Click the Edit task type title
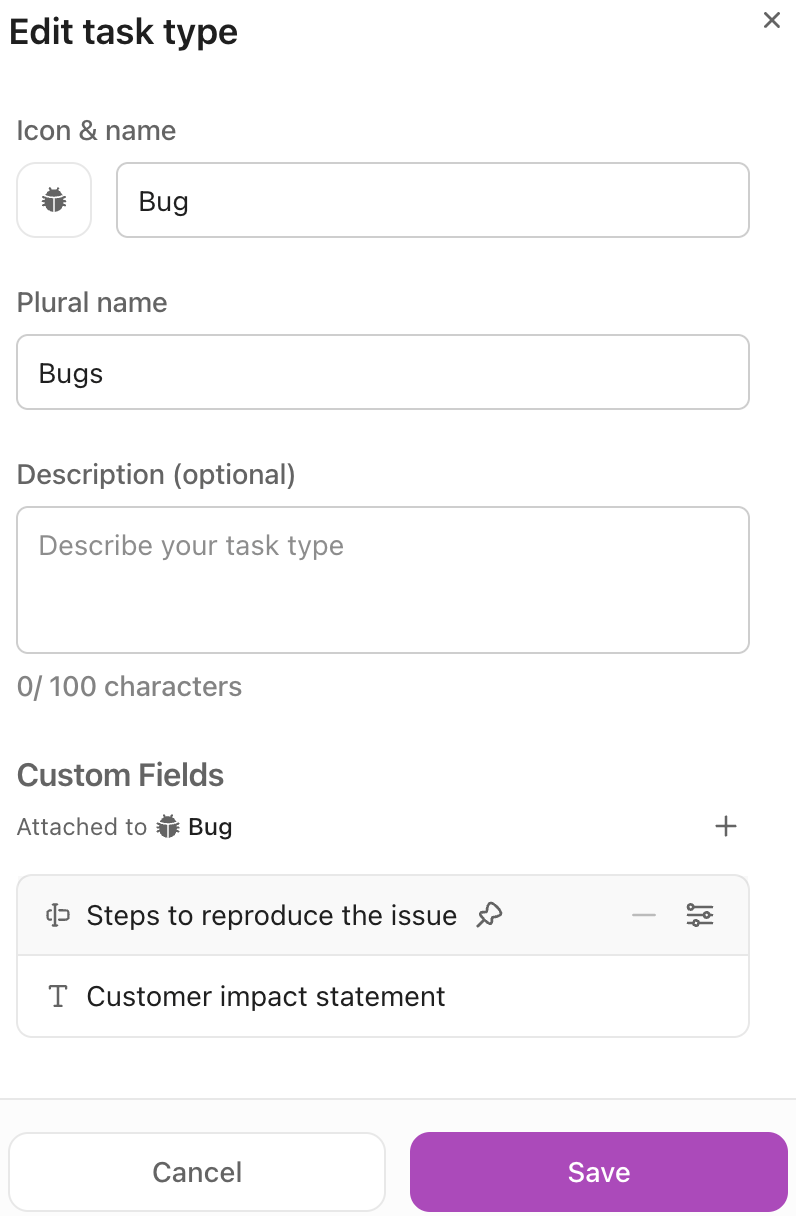Image resolution: width=796 pixels, height=1216 pixels. coord(123,31)
